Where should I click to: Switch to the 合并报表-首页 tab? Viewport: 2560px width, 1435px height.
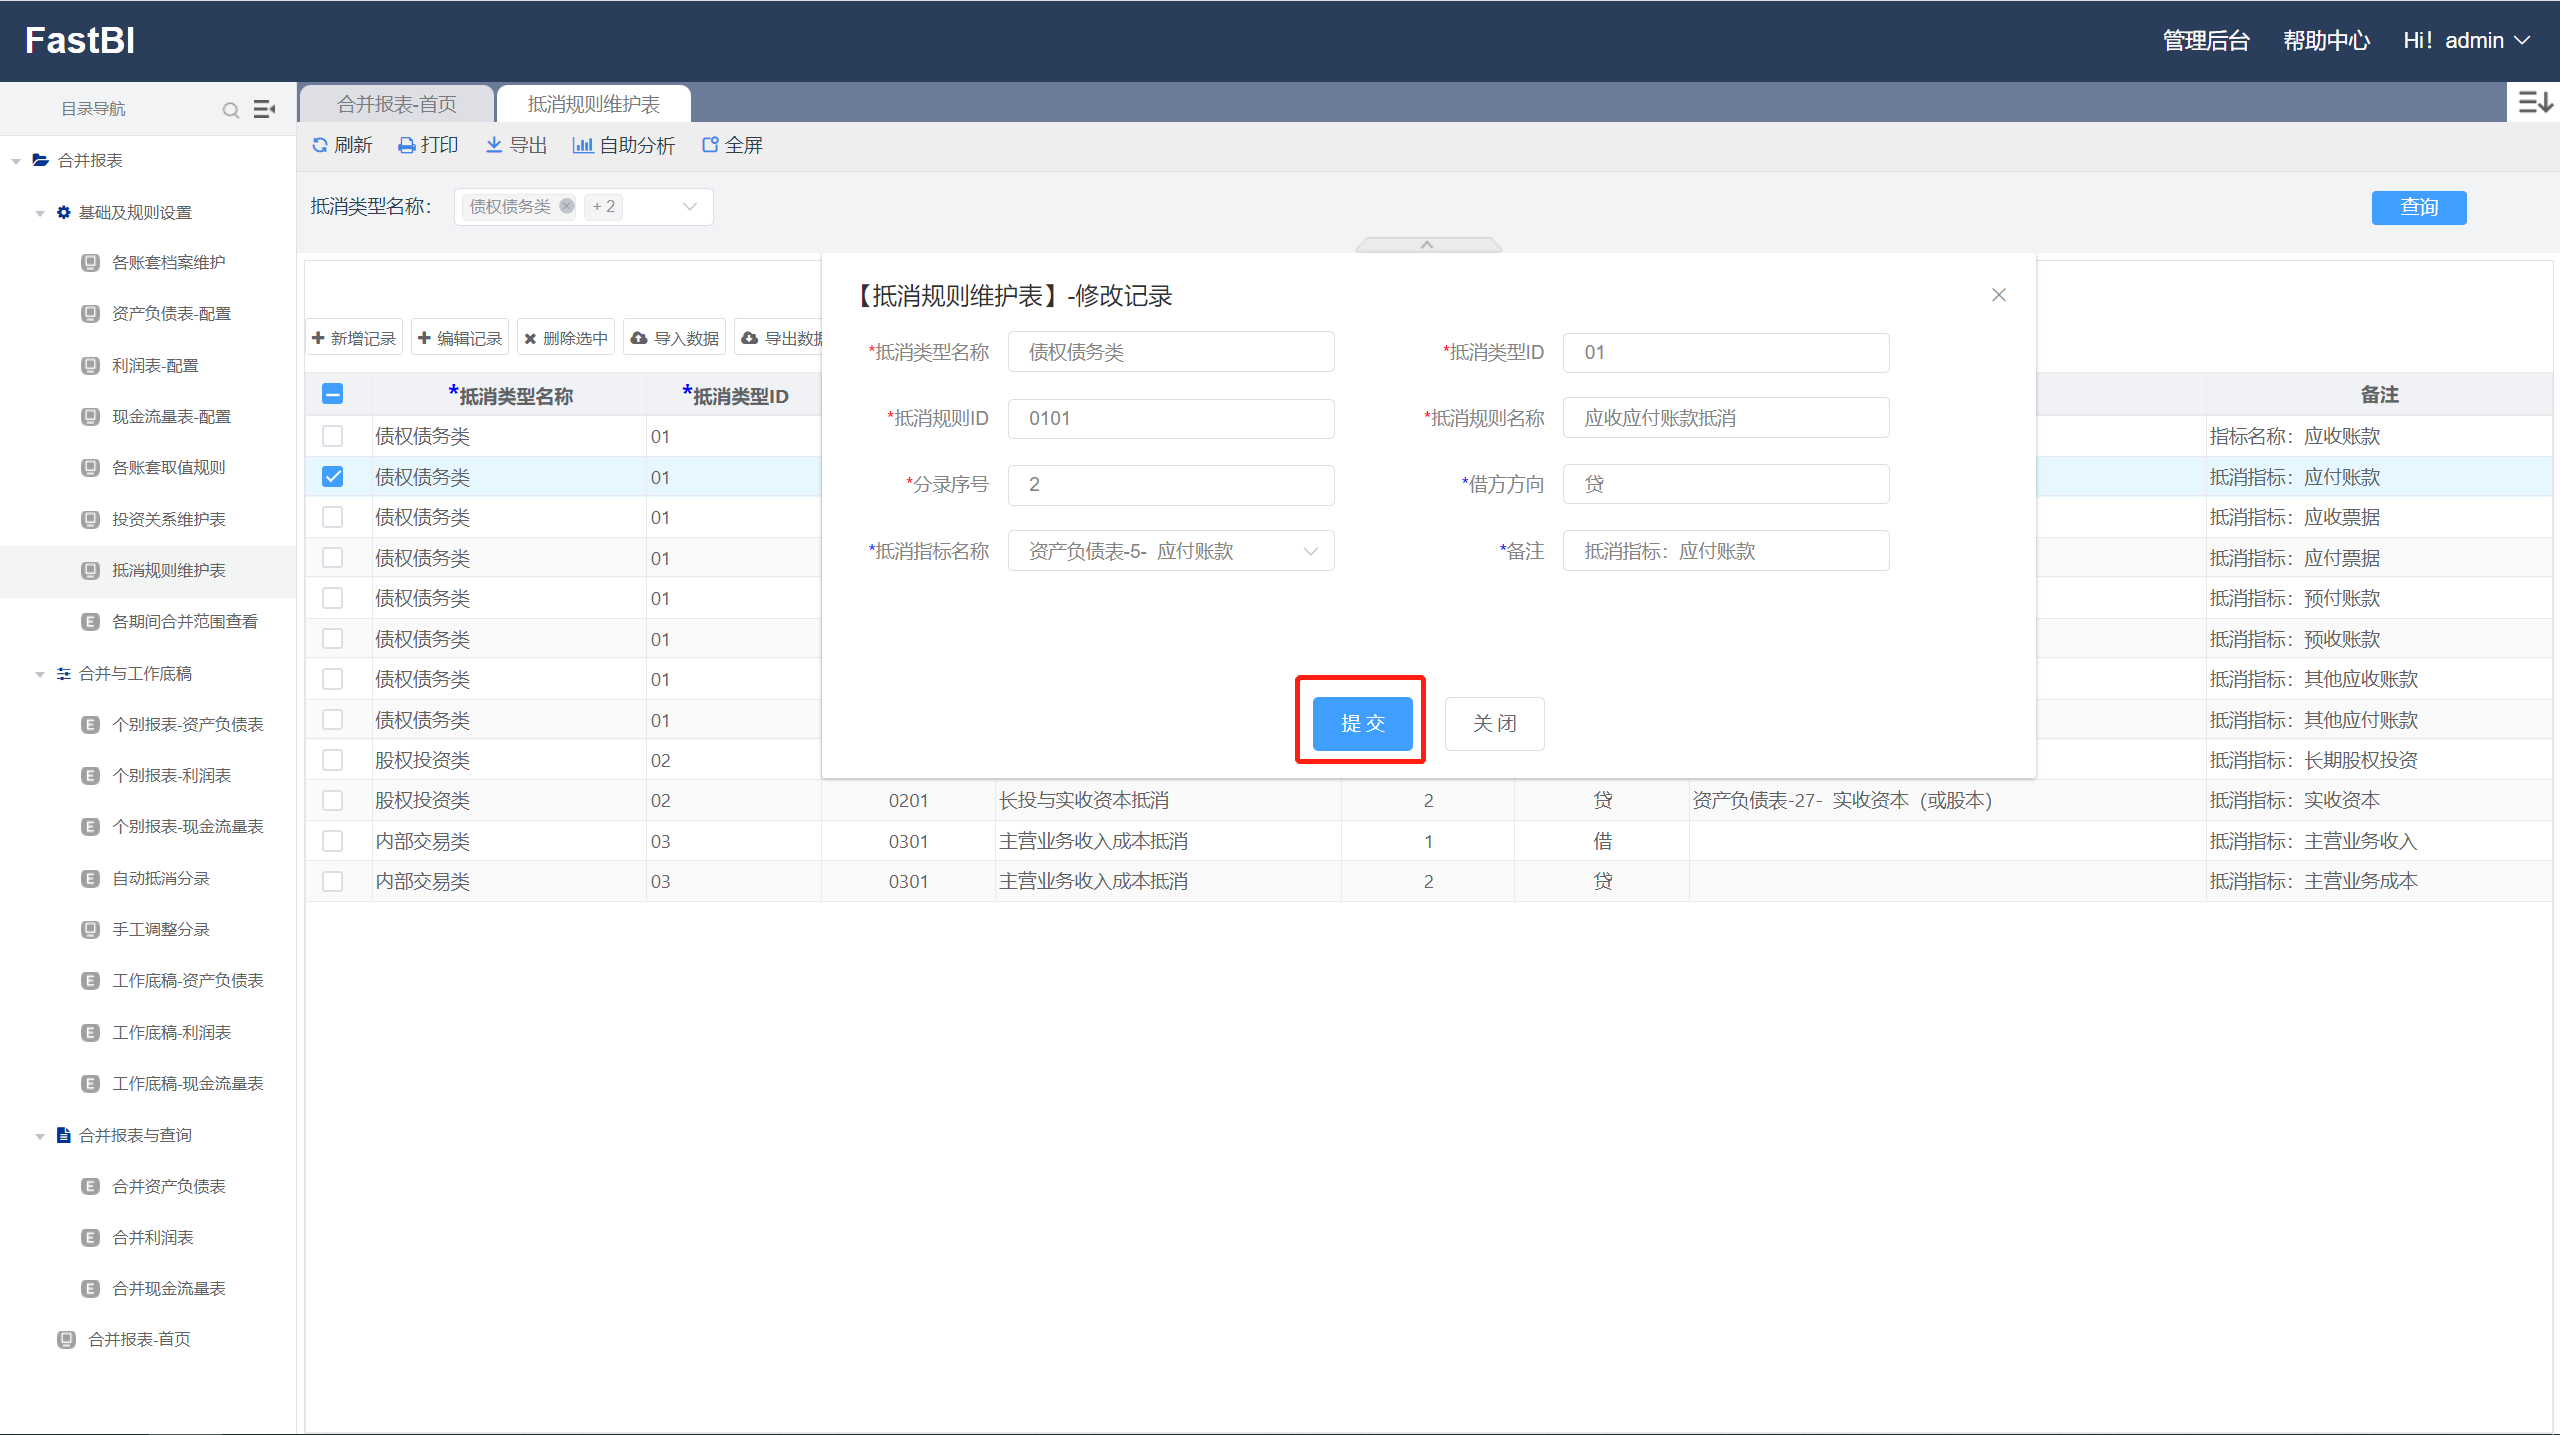click(397, 104)
